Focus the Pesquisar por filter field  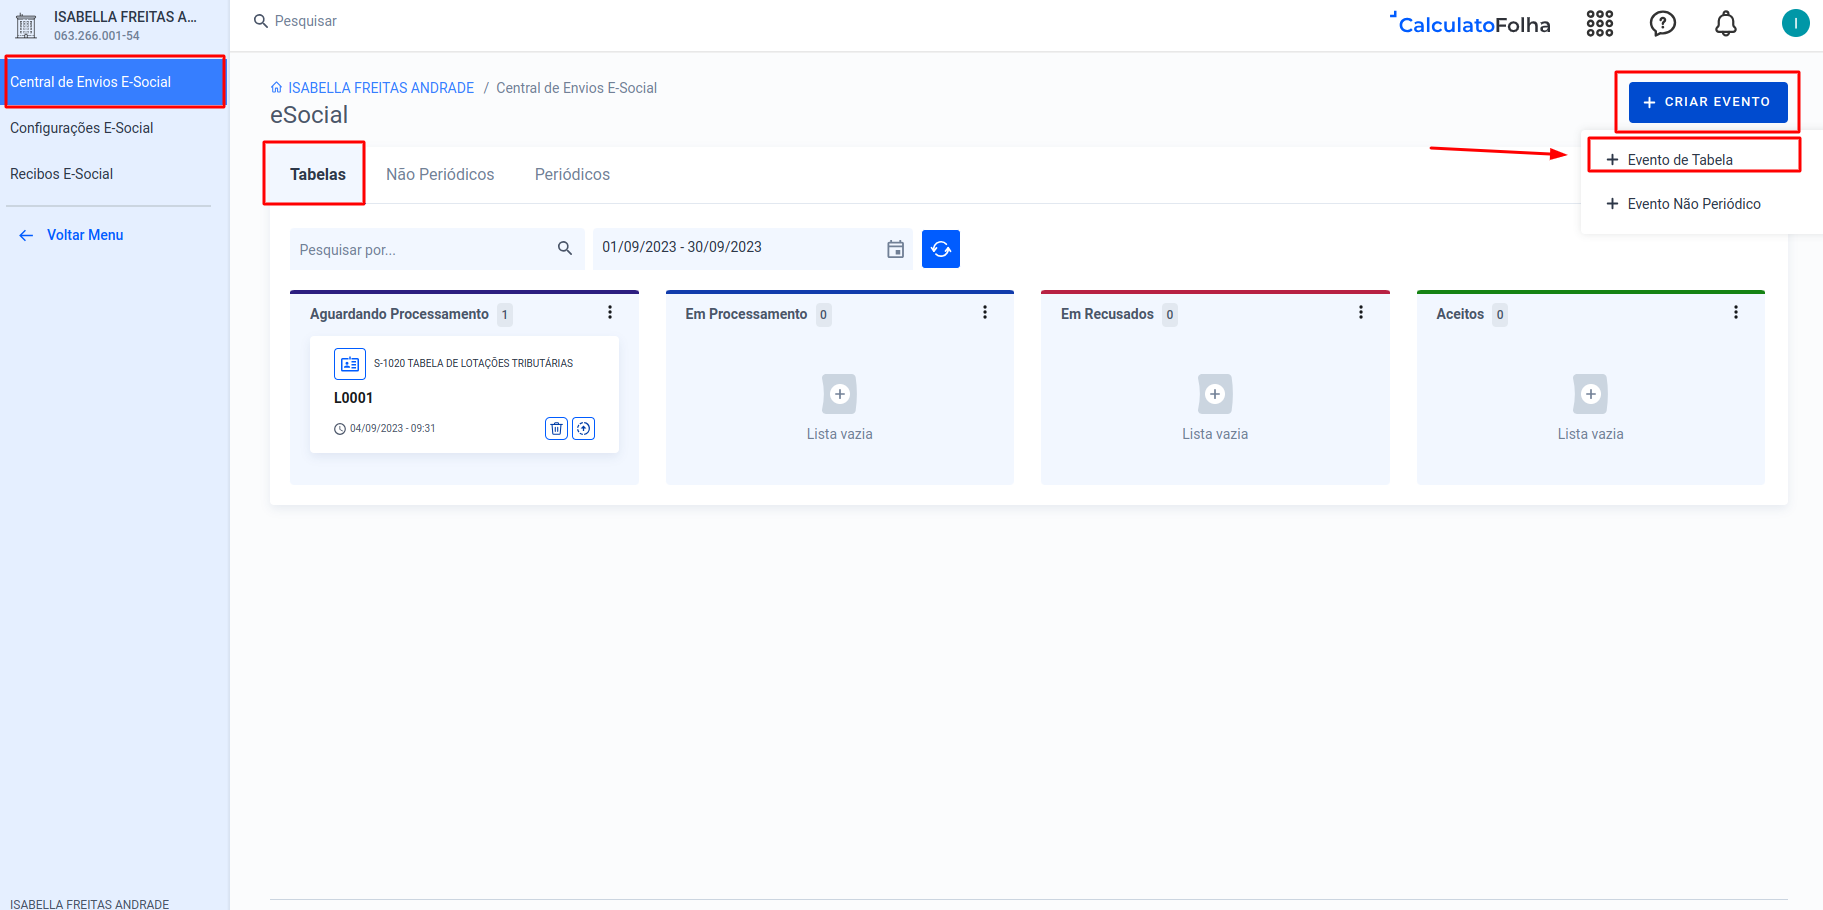click(437, 249)
